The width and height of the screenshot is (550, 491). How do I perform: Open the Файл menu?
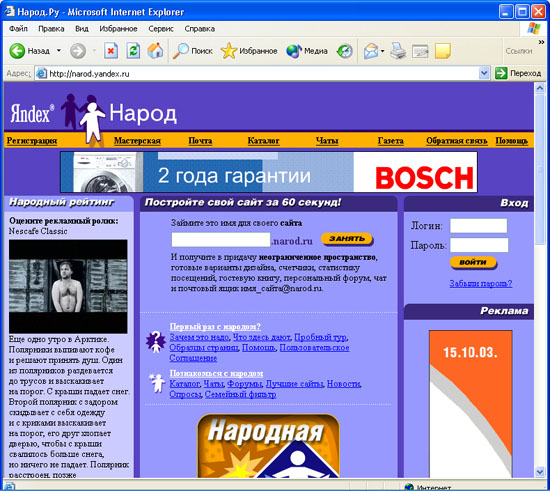coord(18,29)
